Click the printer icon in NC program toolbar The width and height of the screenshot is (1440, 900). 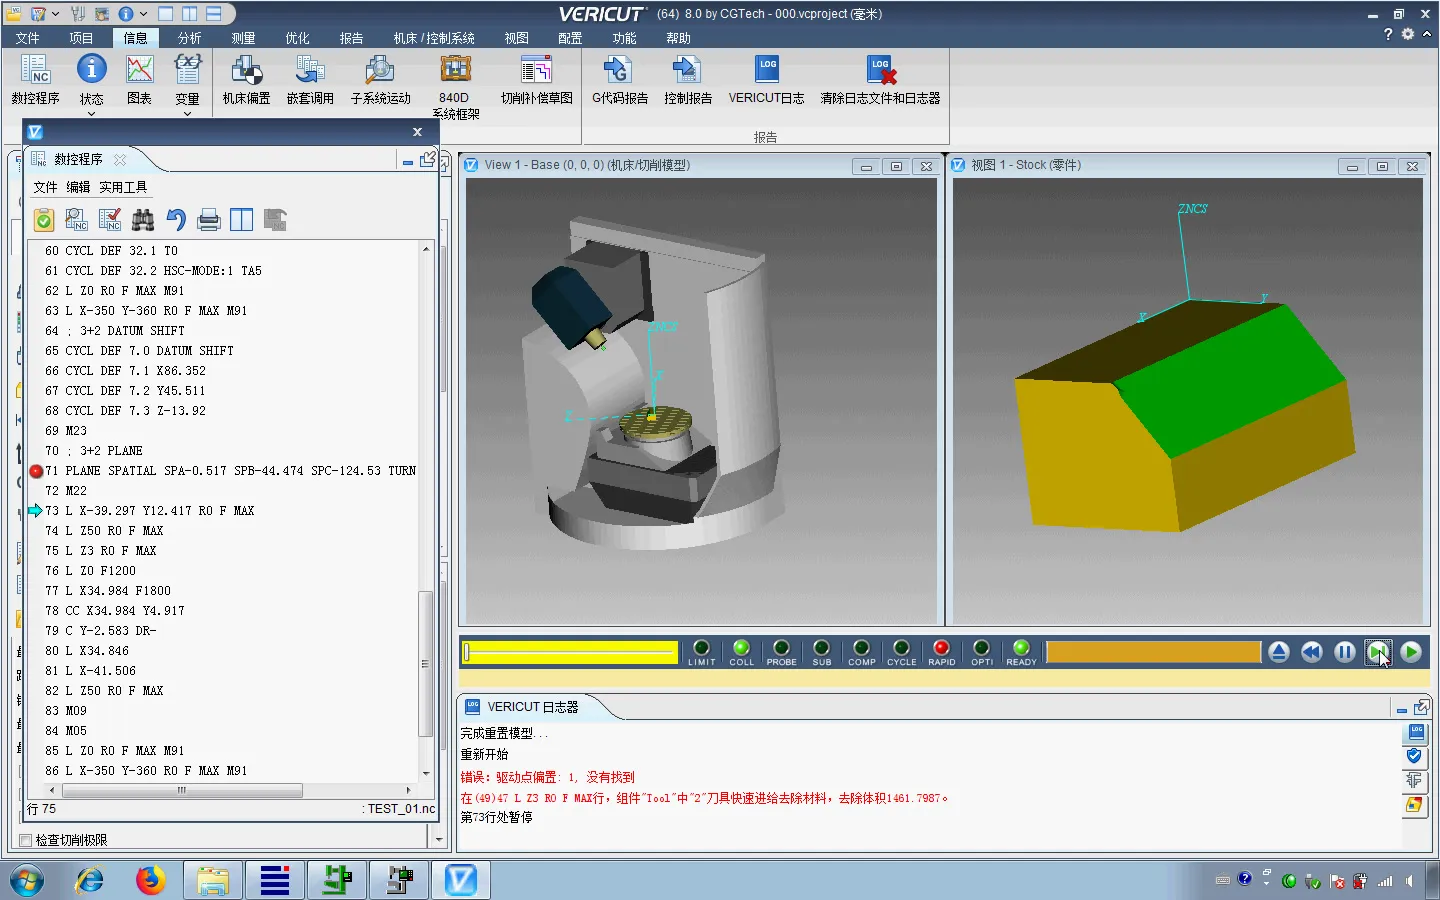coord(209,220)
